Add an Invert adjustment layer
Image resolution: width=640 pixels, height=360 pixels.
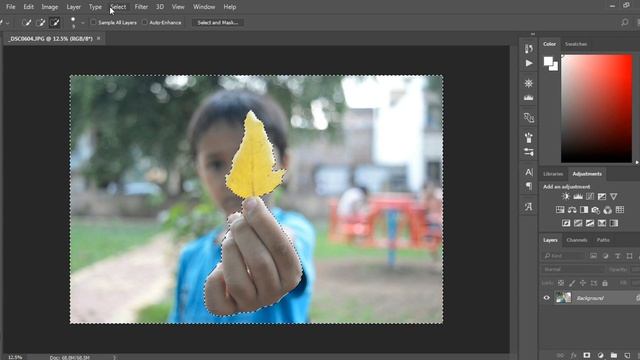[x=566, y=223]
